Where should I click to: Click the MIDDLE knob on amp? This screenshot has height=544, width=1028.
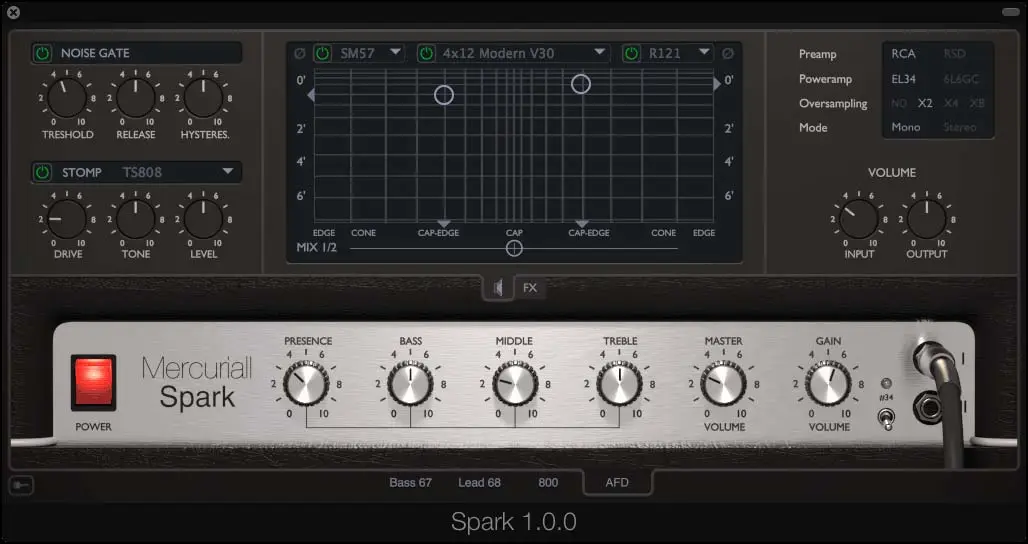click(x=515, y=383)
